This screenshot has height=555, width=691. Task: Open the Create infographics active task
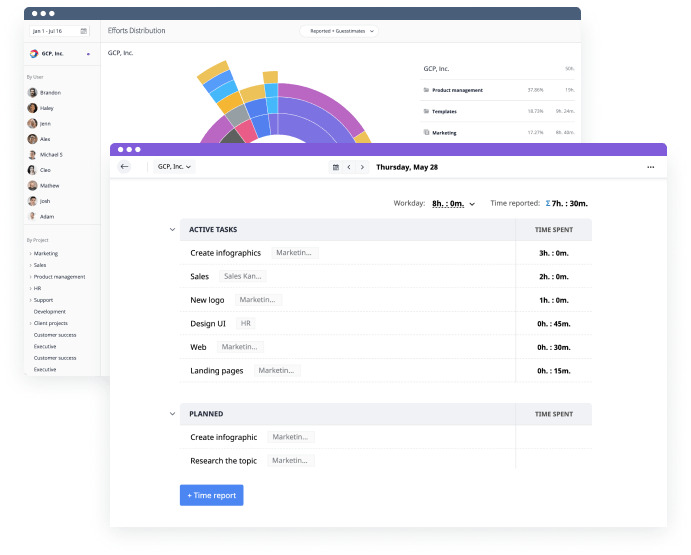click(x=225, y=253)
